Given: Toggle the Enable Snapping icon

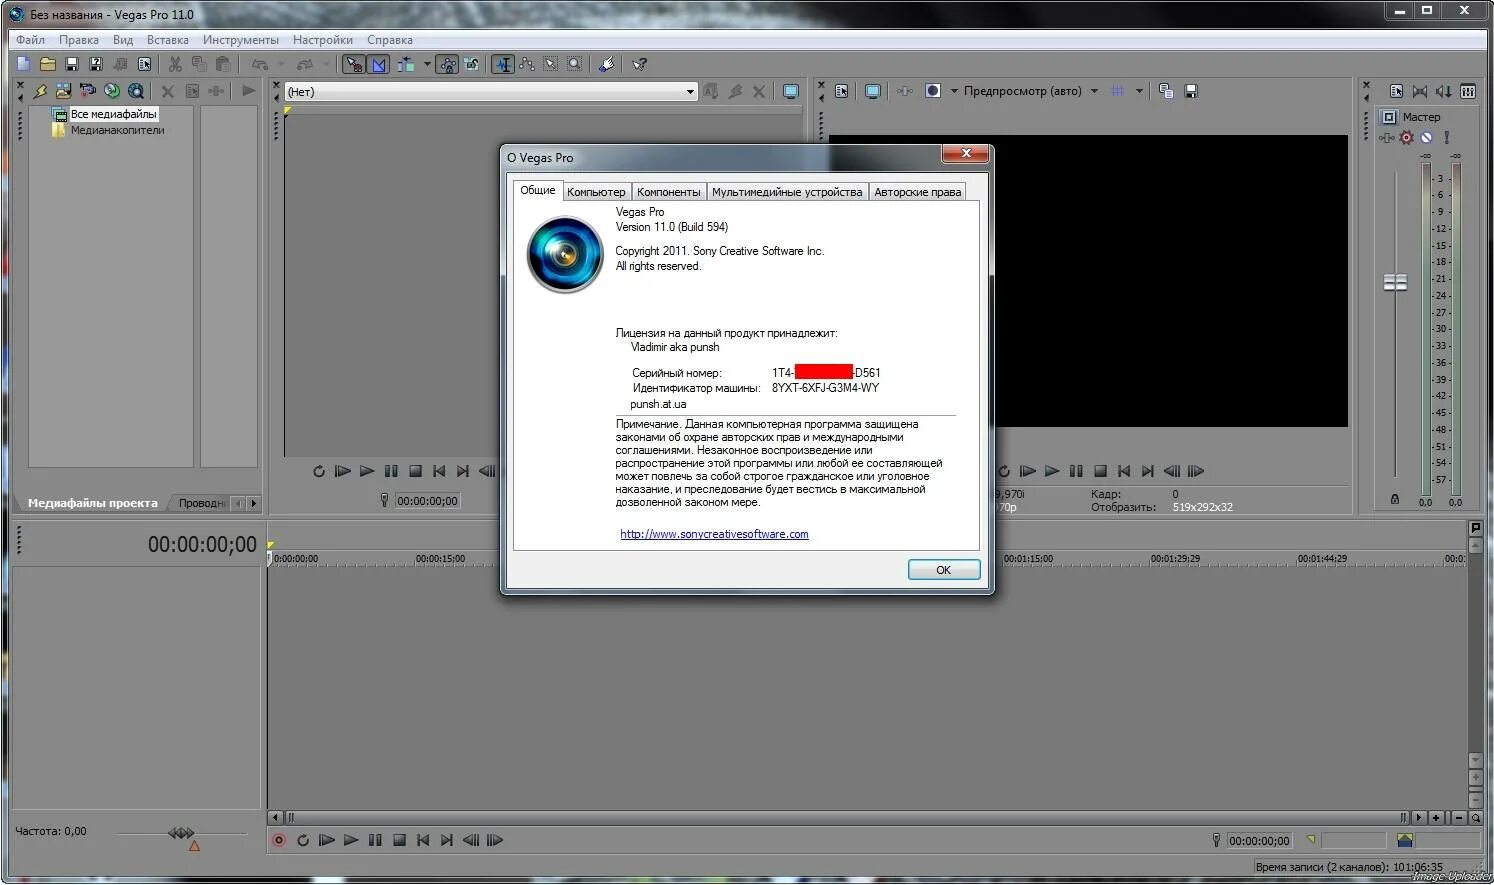Looking at the screenshot, I should pos(353,64).
